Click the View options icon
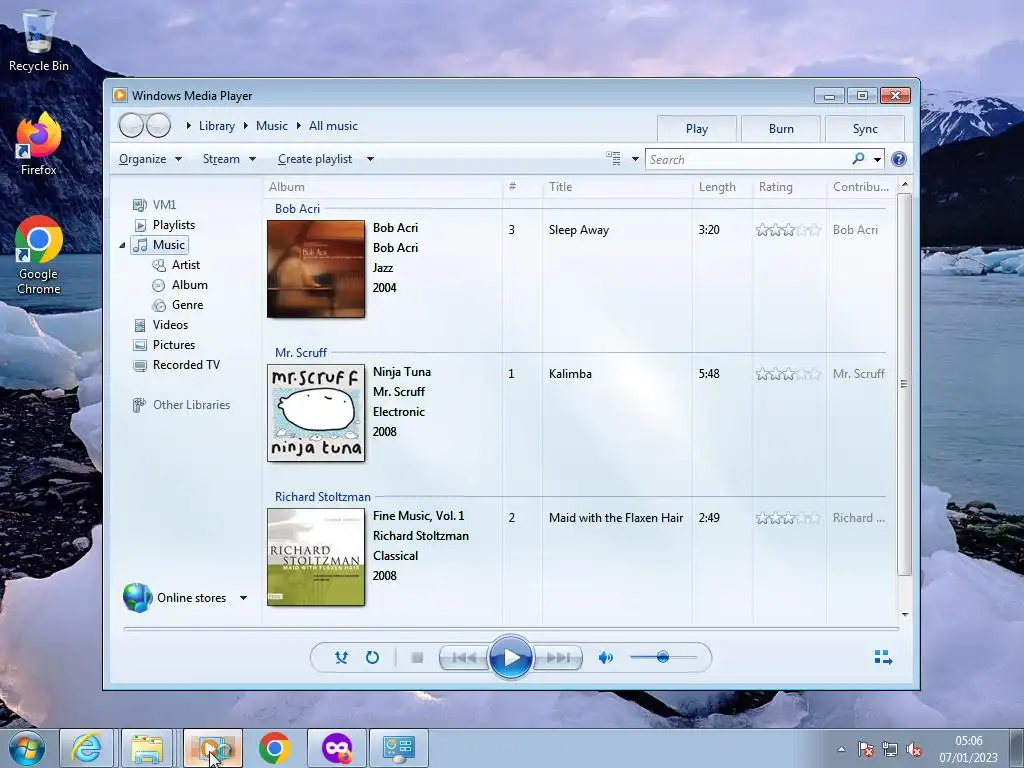1024x768 pixels. 613,159
